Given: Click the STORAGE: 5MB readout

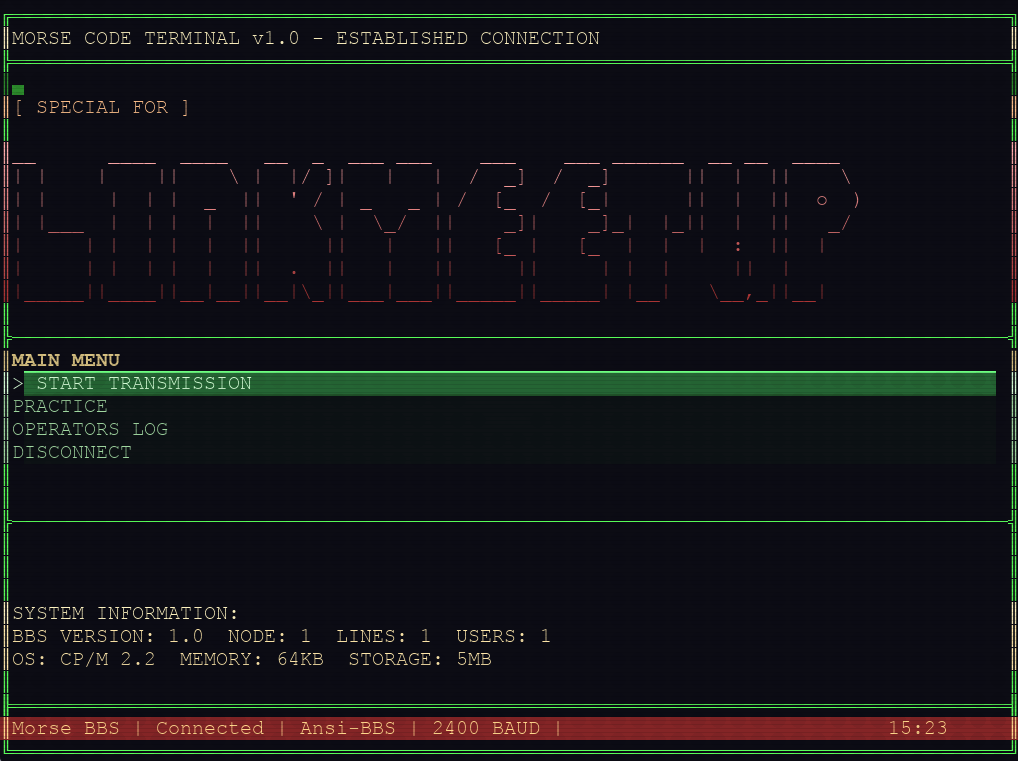Looking at the screenshot, I should point(420,660).
